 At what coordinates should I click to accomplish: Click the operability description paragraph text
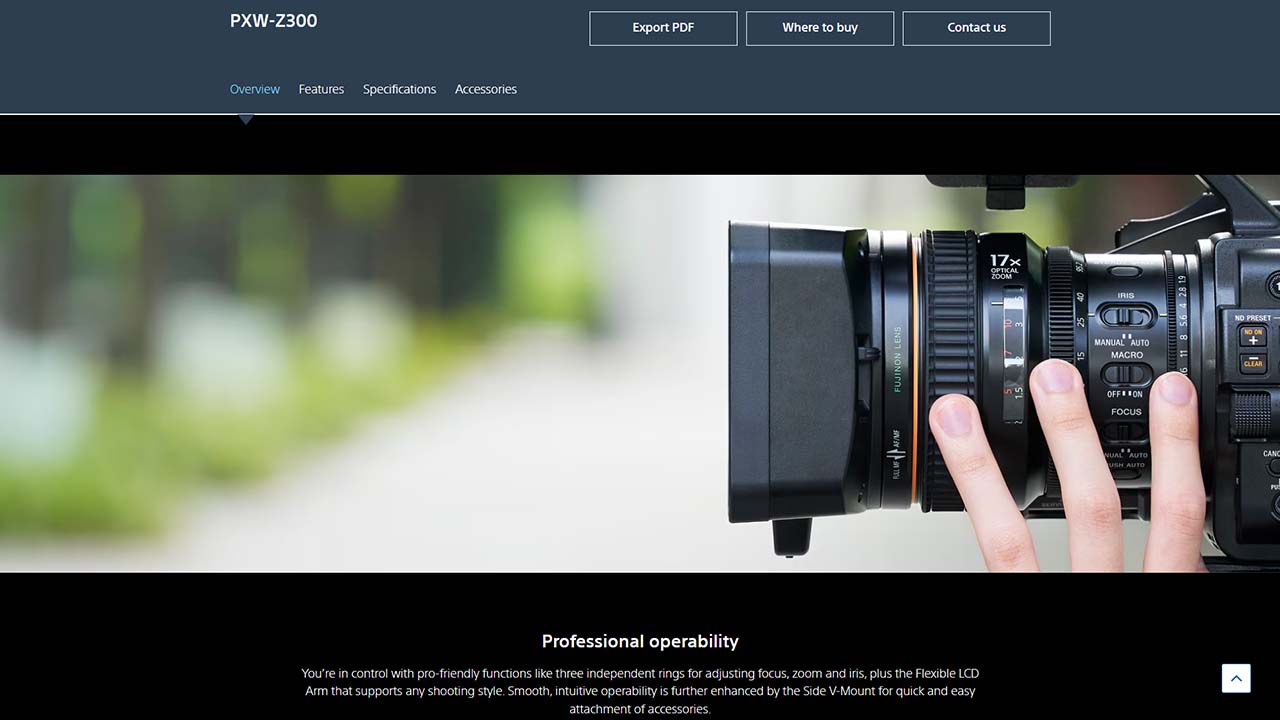(640, 691)
